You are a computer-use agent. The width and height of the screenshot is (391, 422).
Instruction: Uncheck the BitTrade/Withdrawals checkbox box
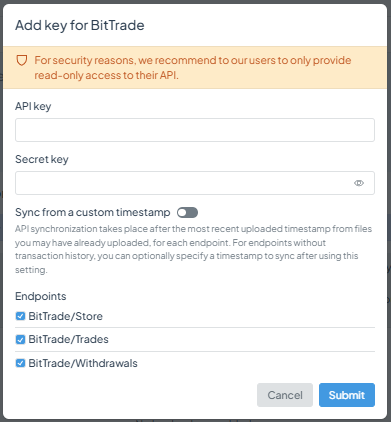pos(20,363)
